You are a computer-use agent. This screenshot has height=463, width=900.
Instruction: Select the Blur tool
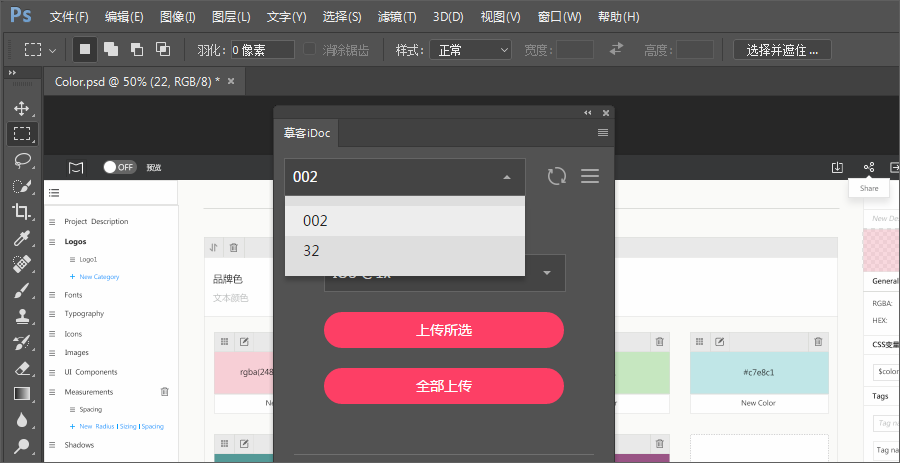[x=22, y=420]
